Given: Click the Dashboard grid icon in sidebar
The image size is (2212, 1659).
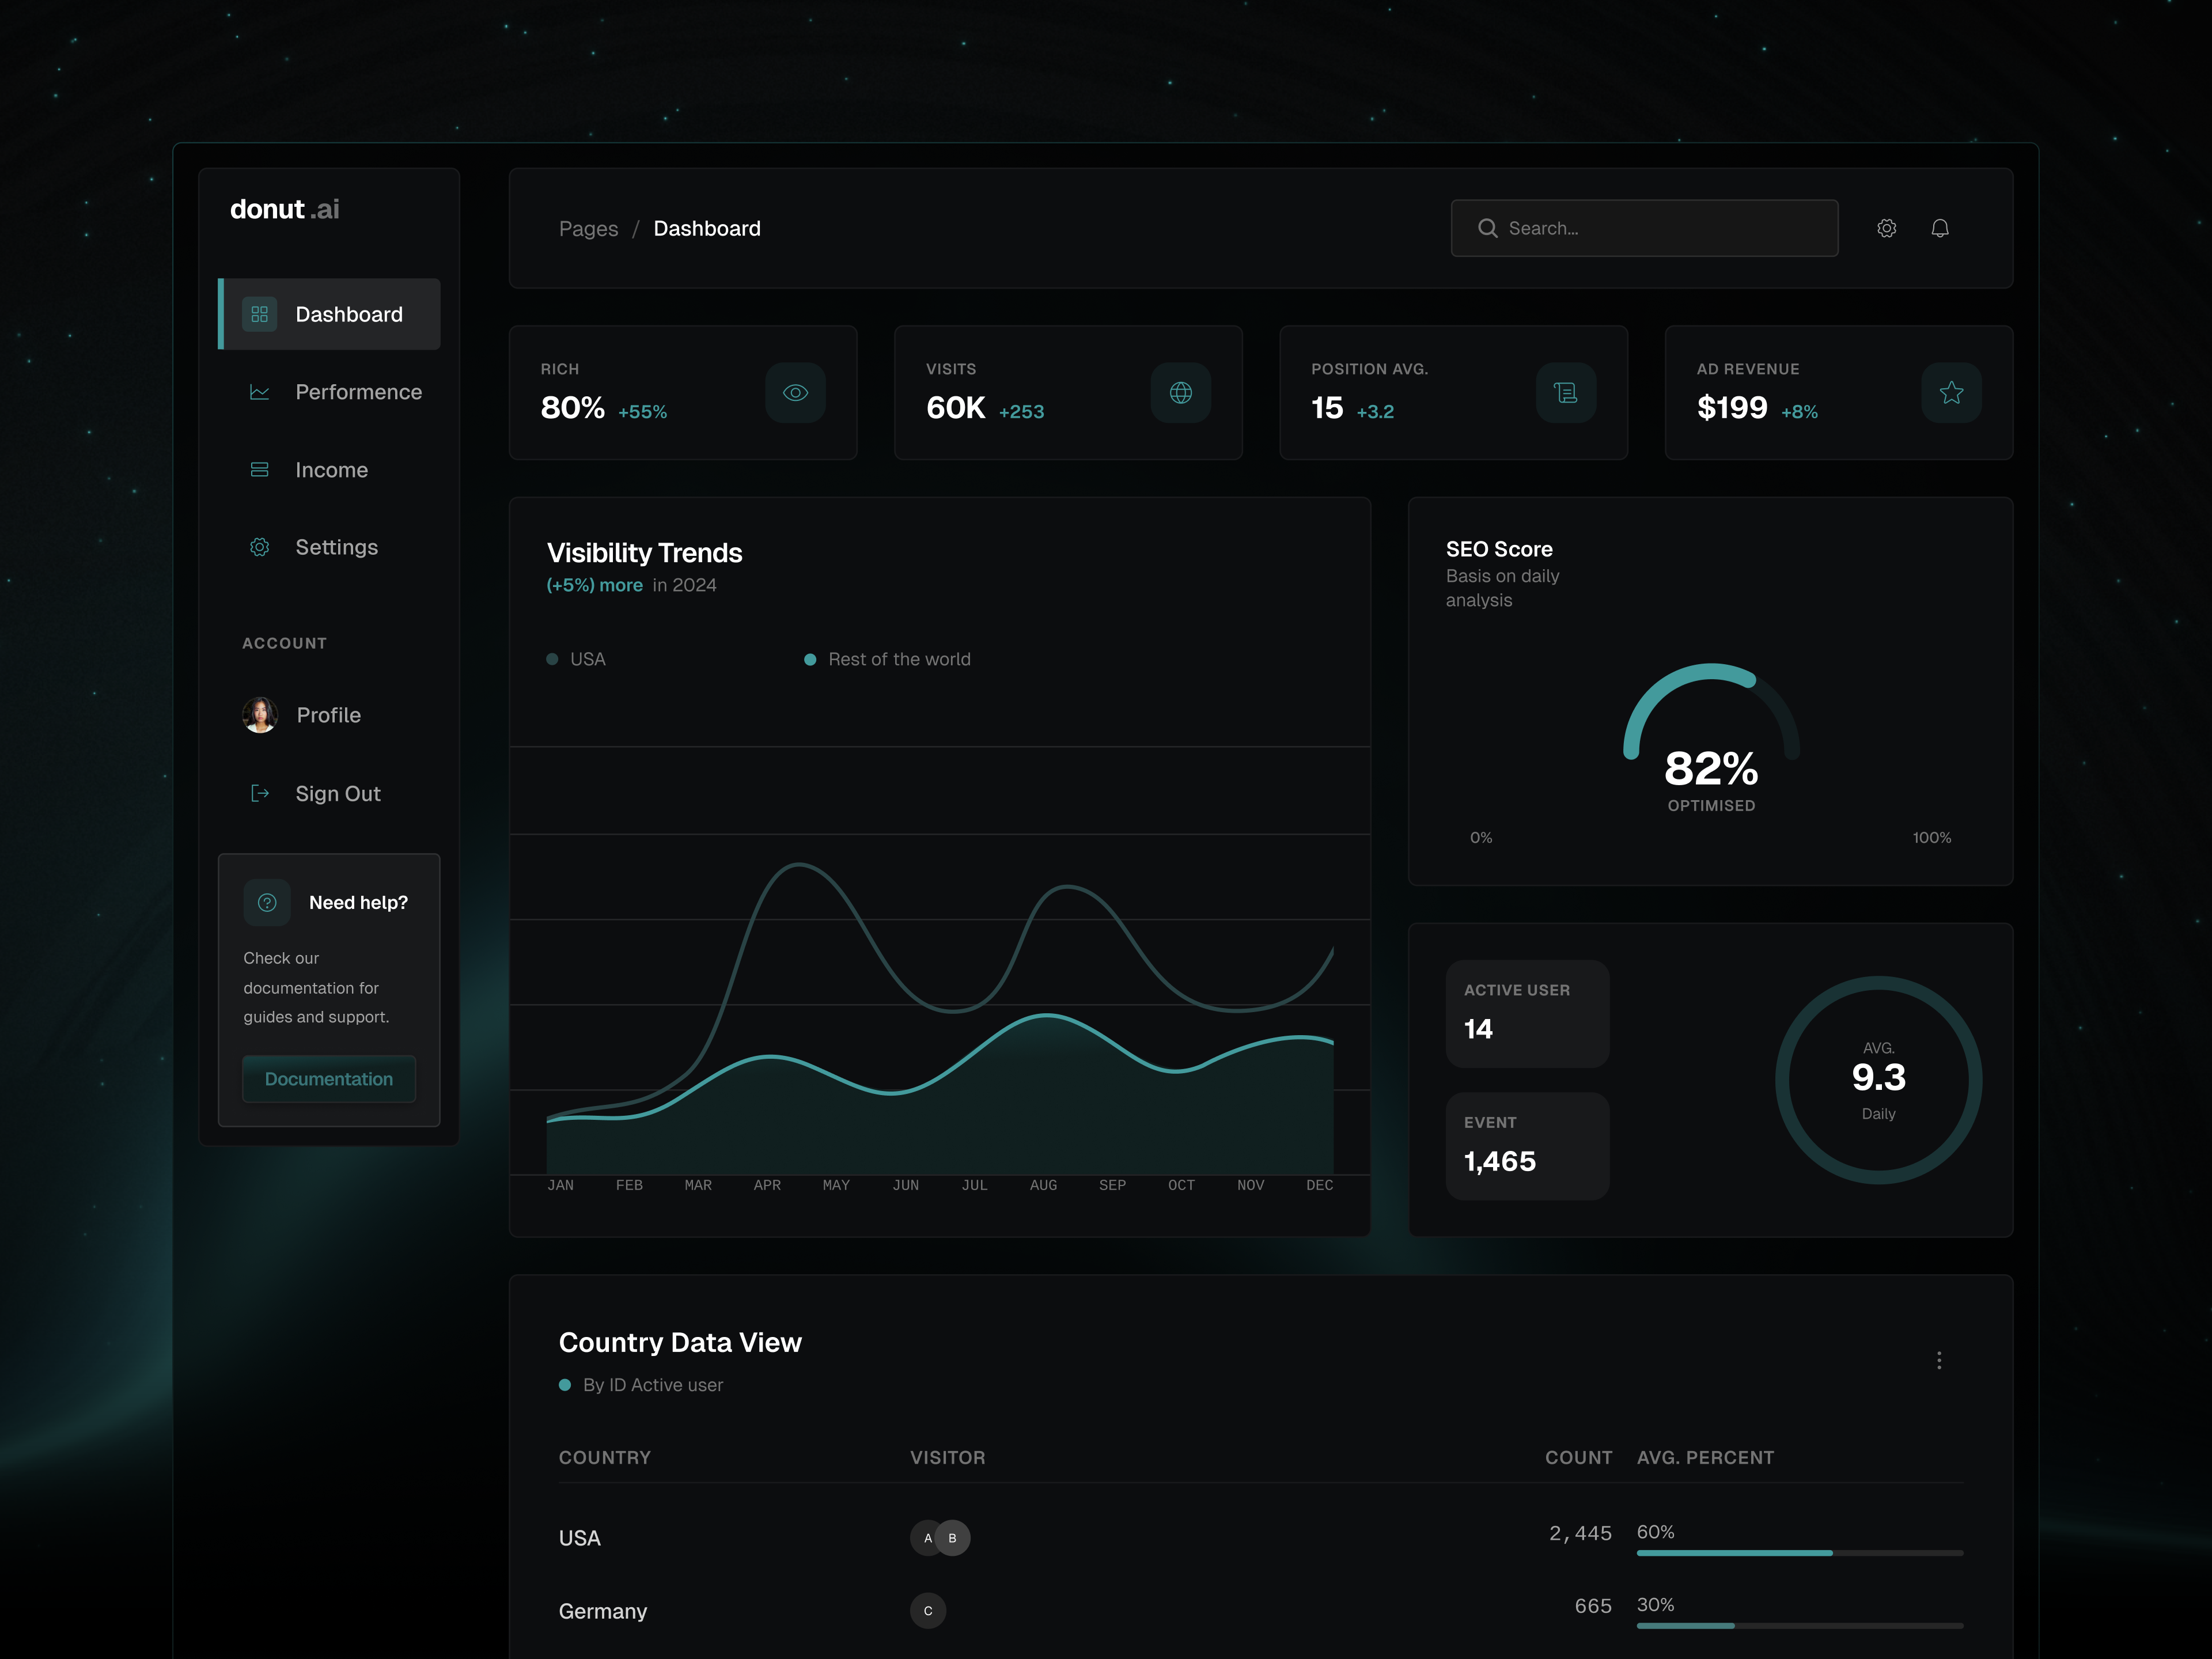Looking at the screenshot, I should tap(260, 314).
